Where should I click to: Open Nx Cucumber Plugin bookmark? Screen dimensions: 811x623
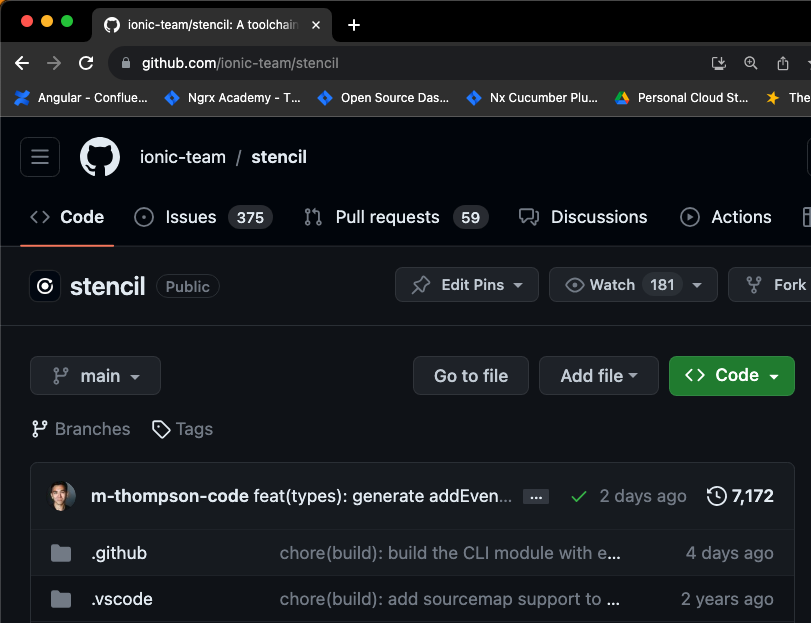click(532, 98)
